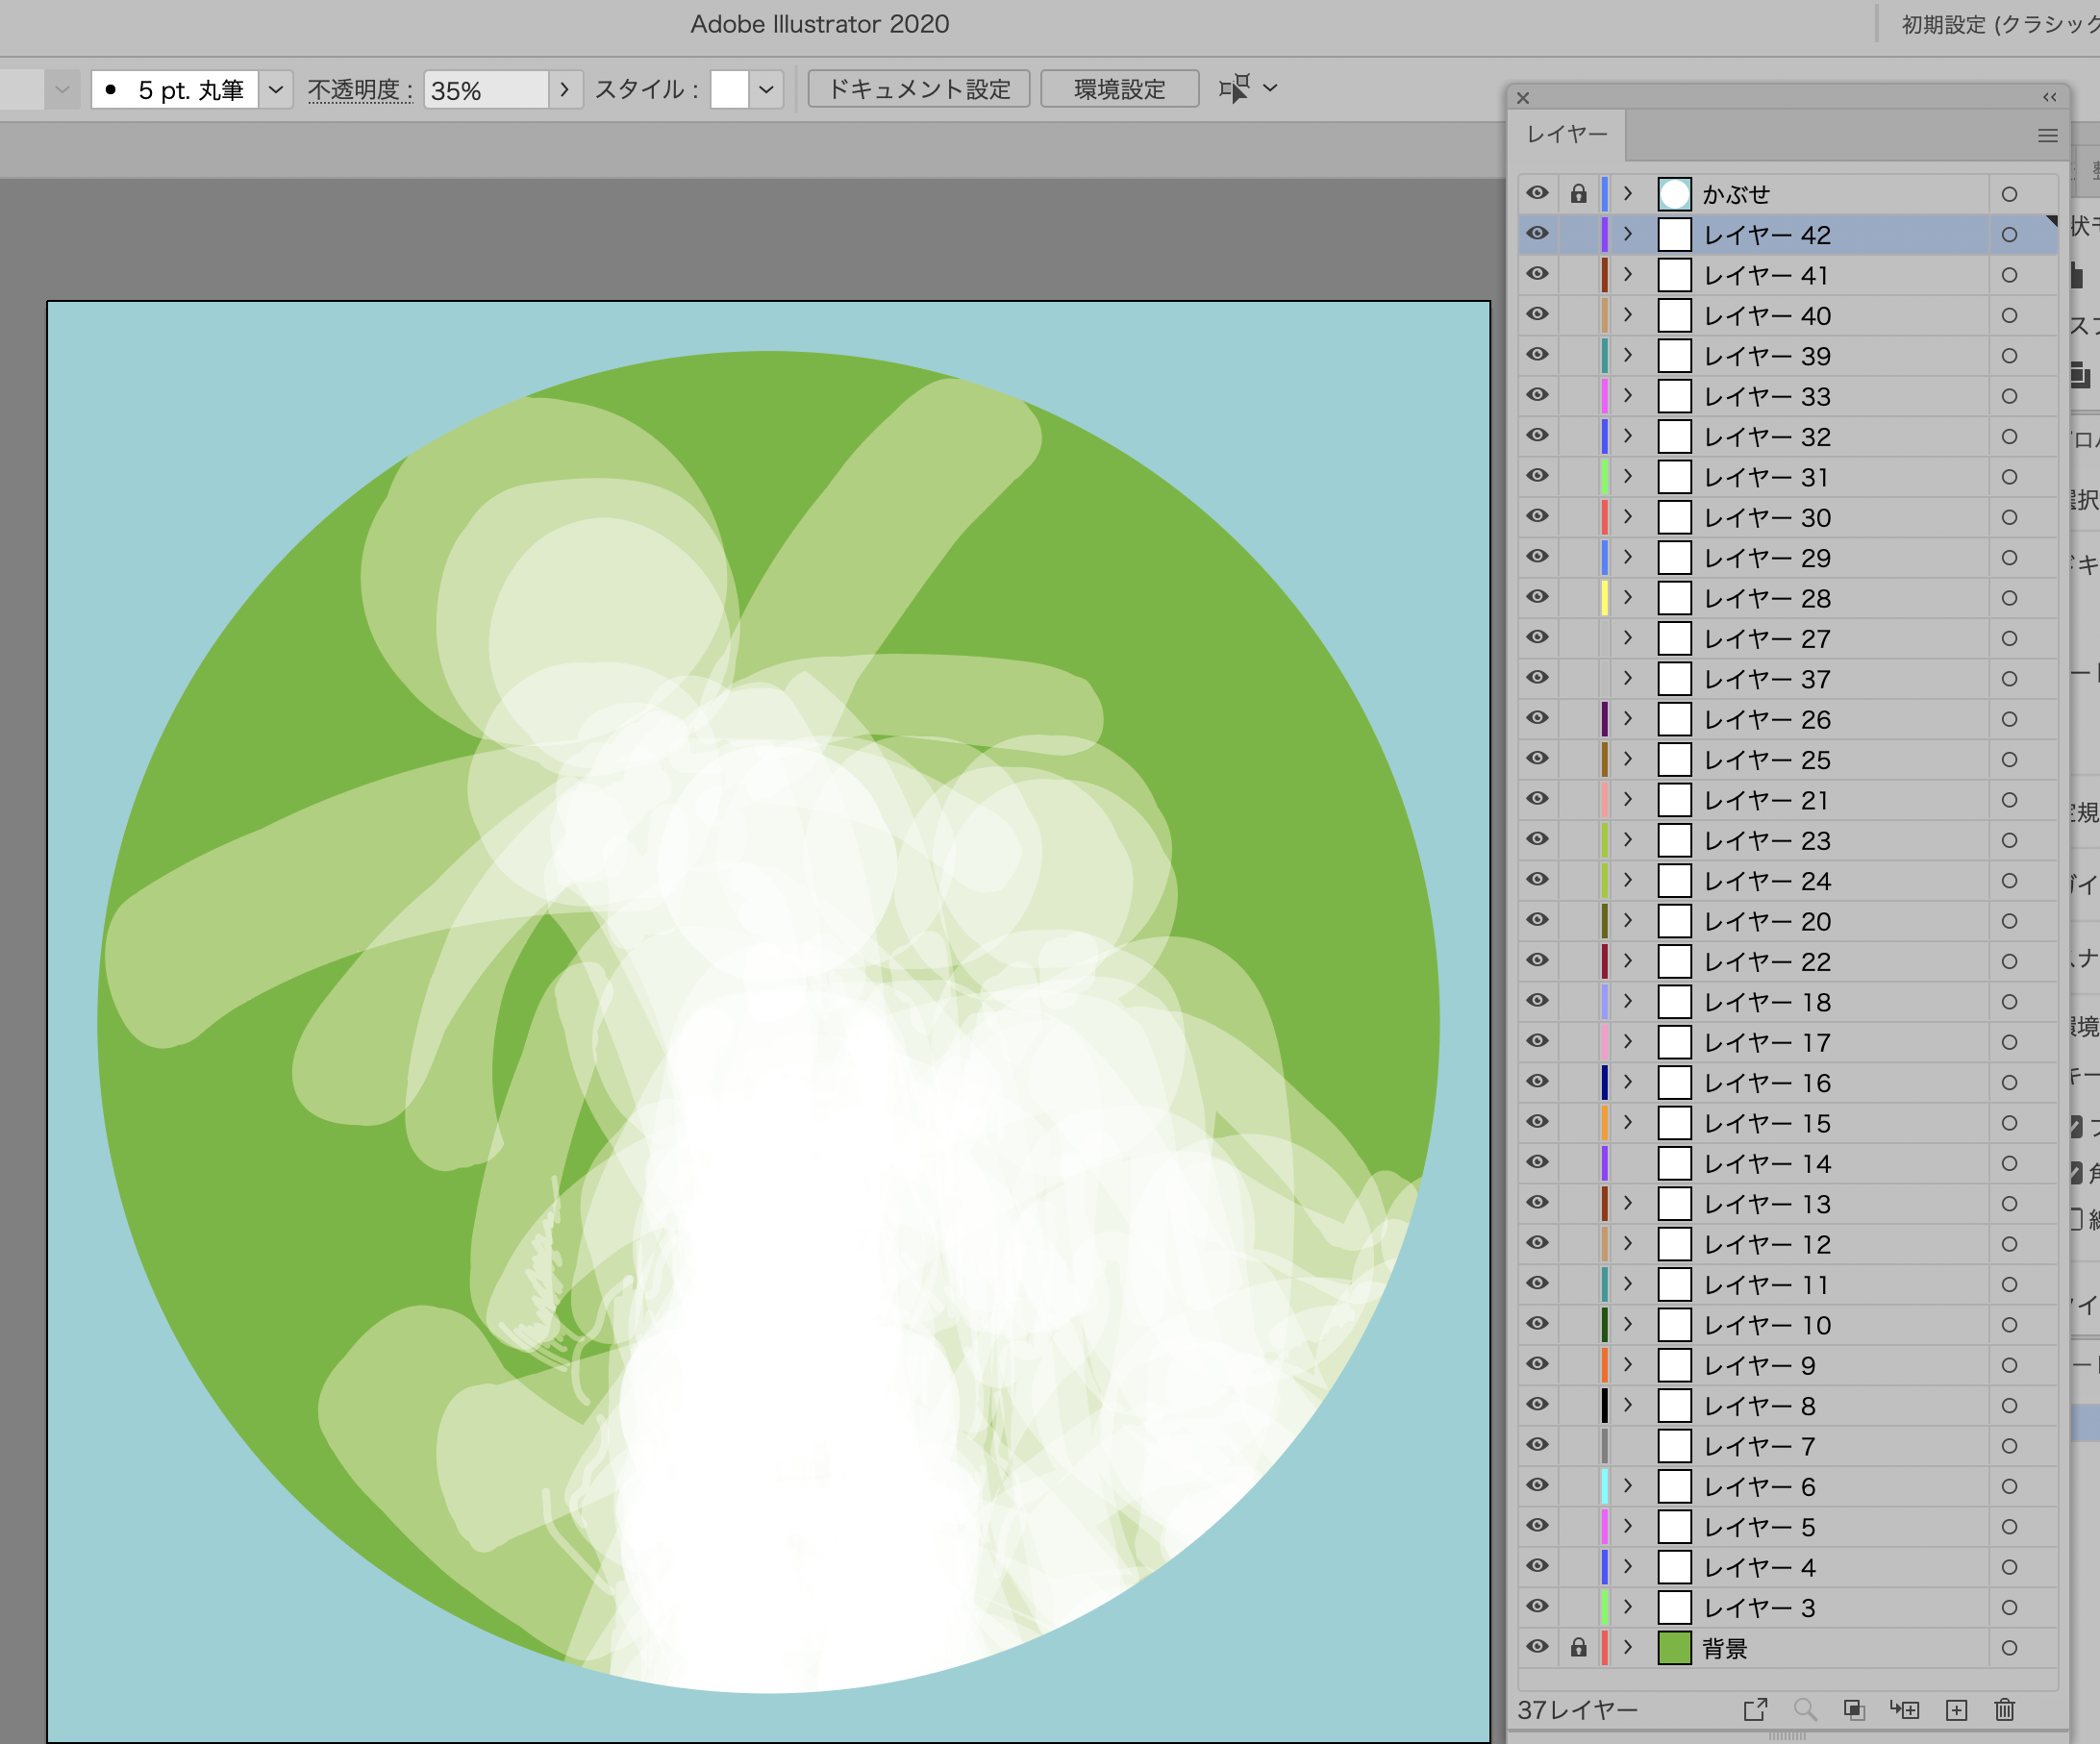Image resolution: width=2100 pixels, height=1744 pixels.
Task: Click the green thumbnail of 背景 layer
Action: [x=1675, y=1647]
